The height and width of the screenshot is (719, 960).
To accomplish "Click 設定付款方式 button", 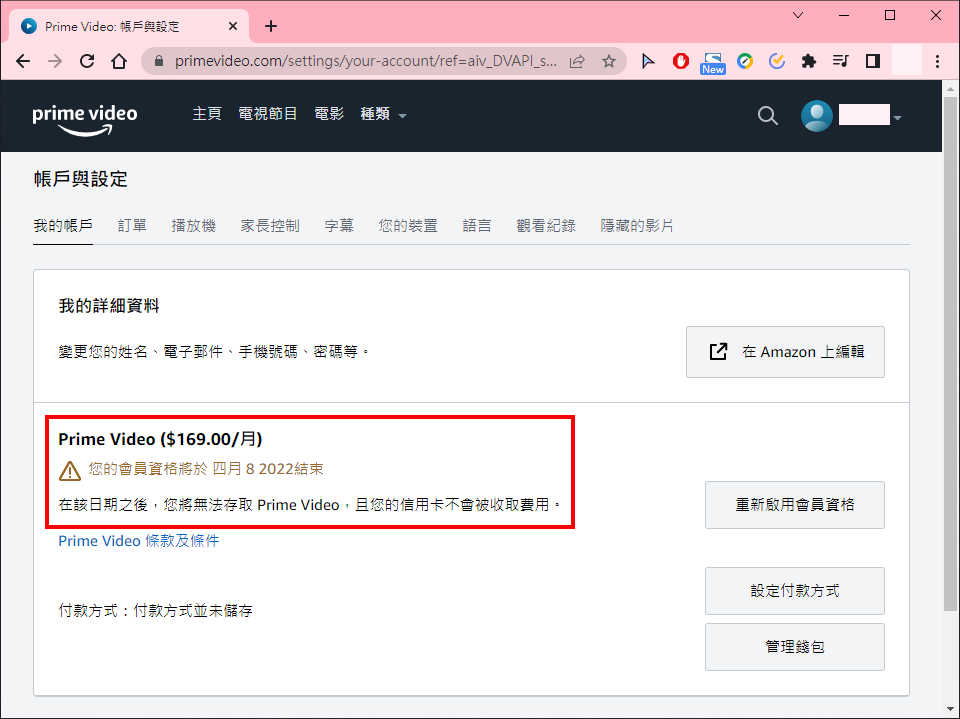I will (x=795, y=591).
